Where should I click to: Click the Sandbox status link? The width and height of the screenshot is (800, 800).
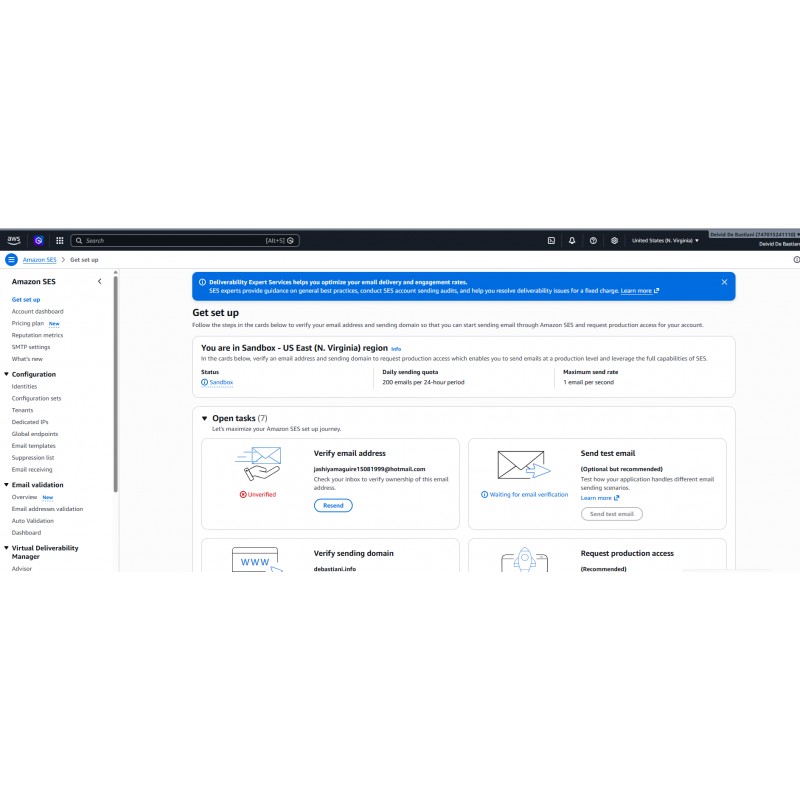[x=217, y=382]
